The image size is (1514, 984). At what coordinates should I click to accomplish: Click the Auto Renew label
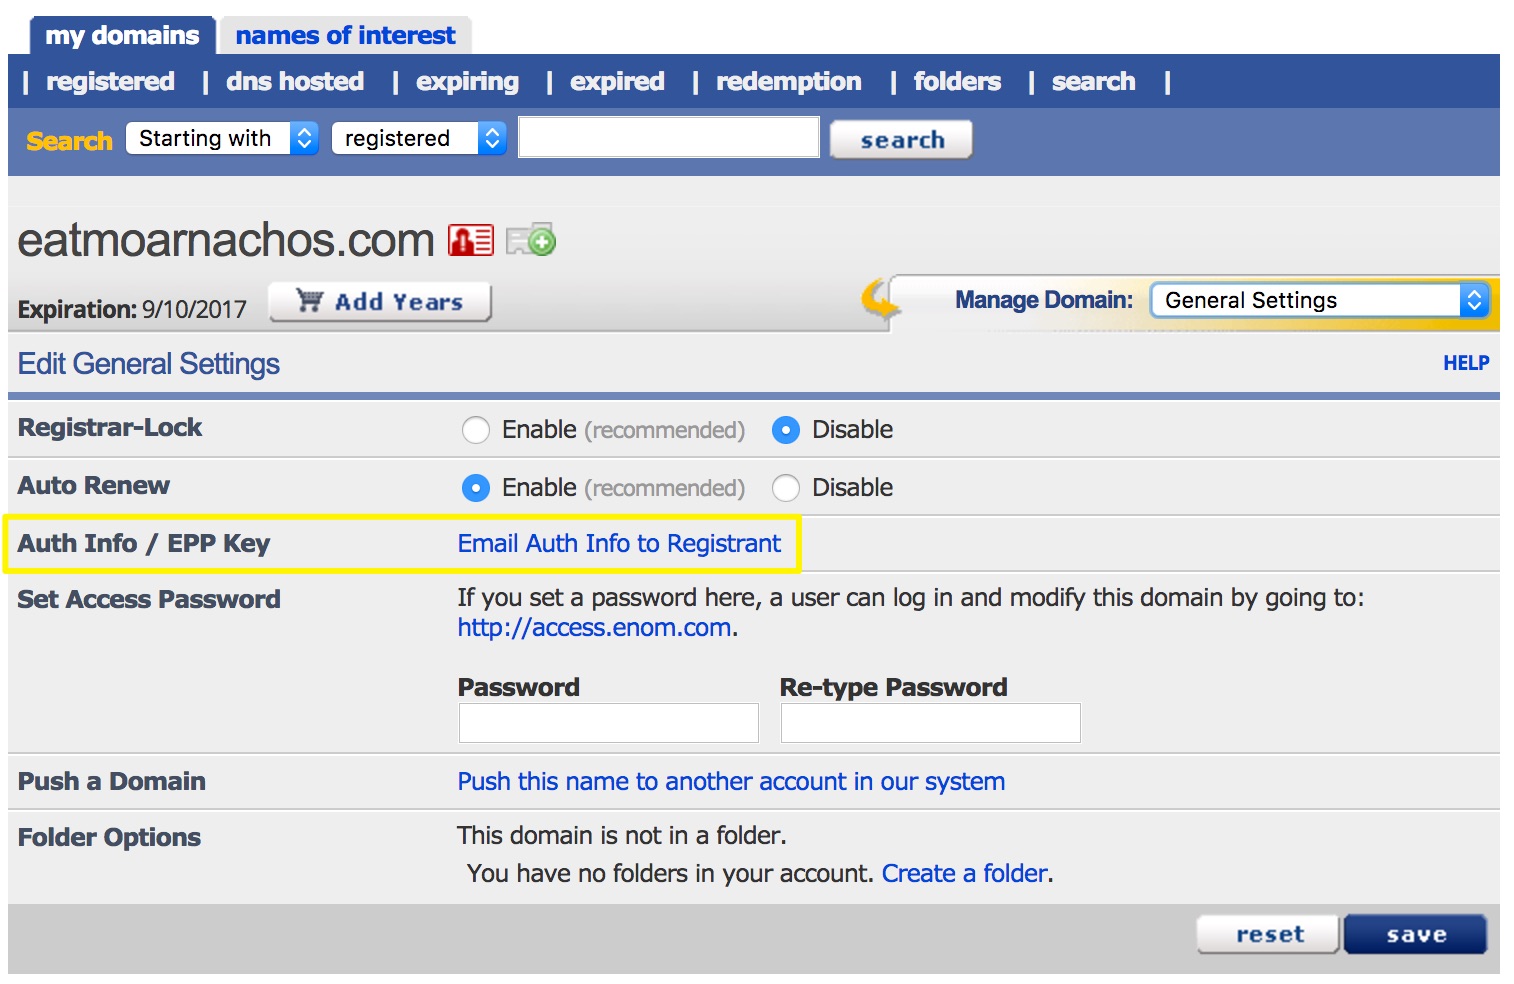tap(94, 485)
